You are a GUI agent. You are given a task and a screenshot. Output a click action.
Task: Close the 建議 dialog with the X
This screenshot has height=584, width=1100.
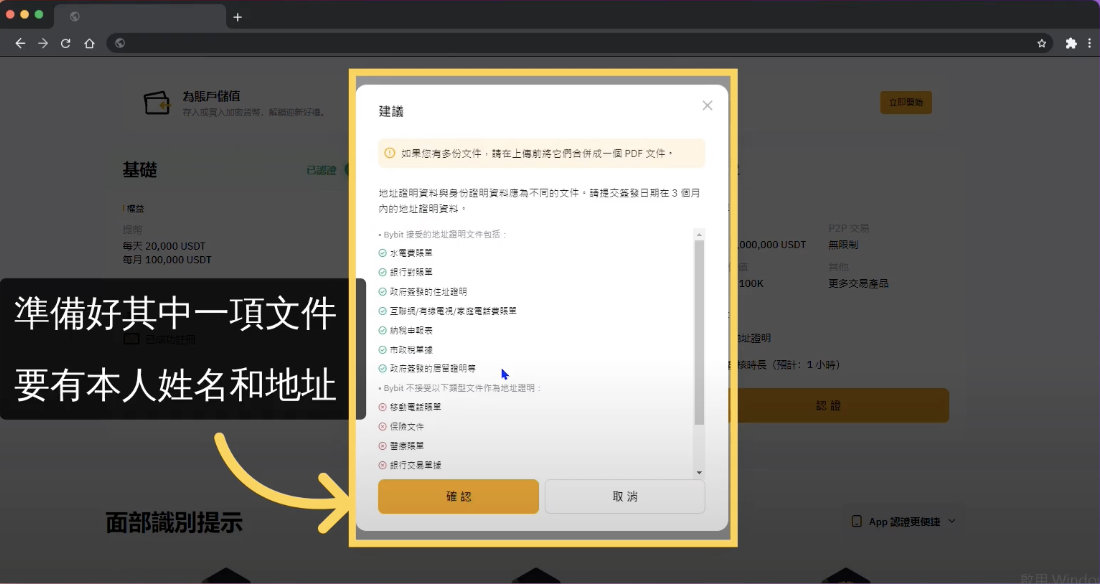click(707, 105)
